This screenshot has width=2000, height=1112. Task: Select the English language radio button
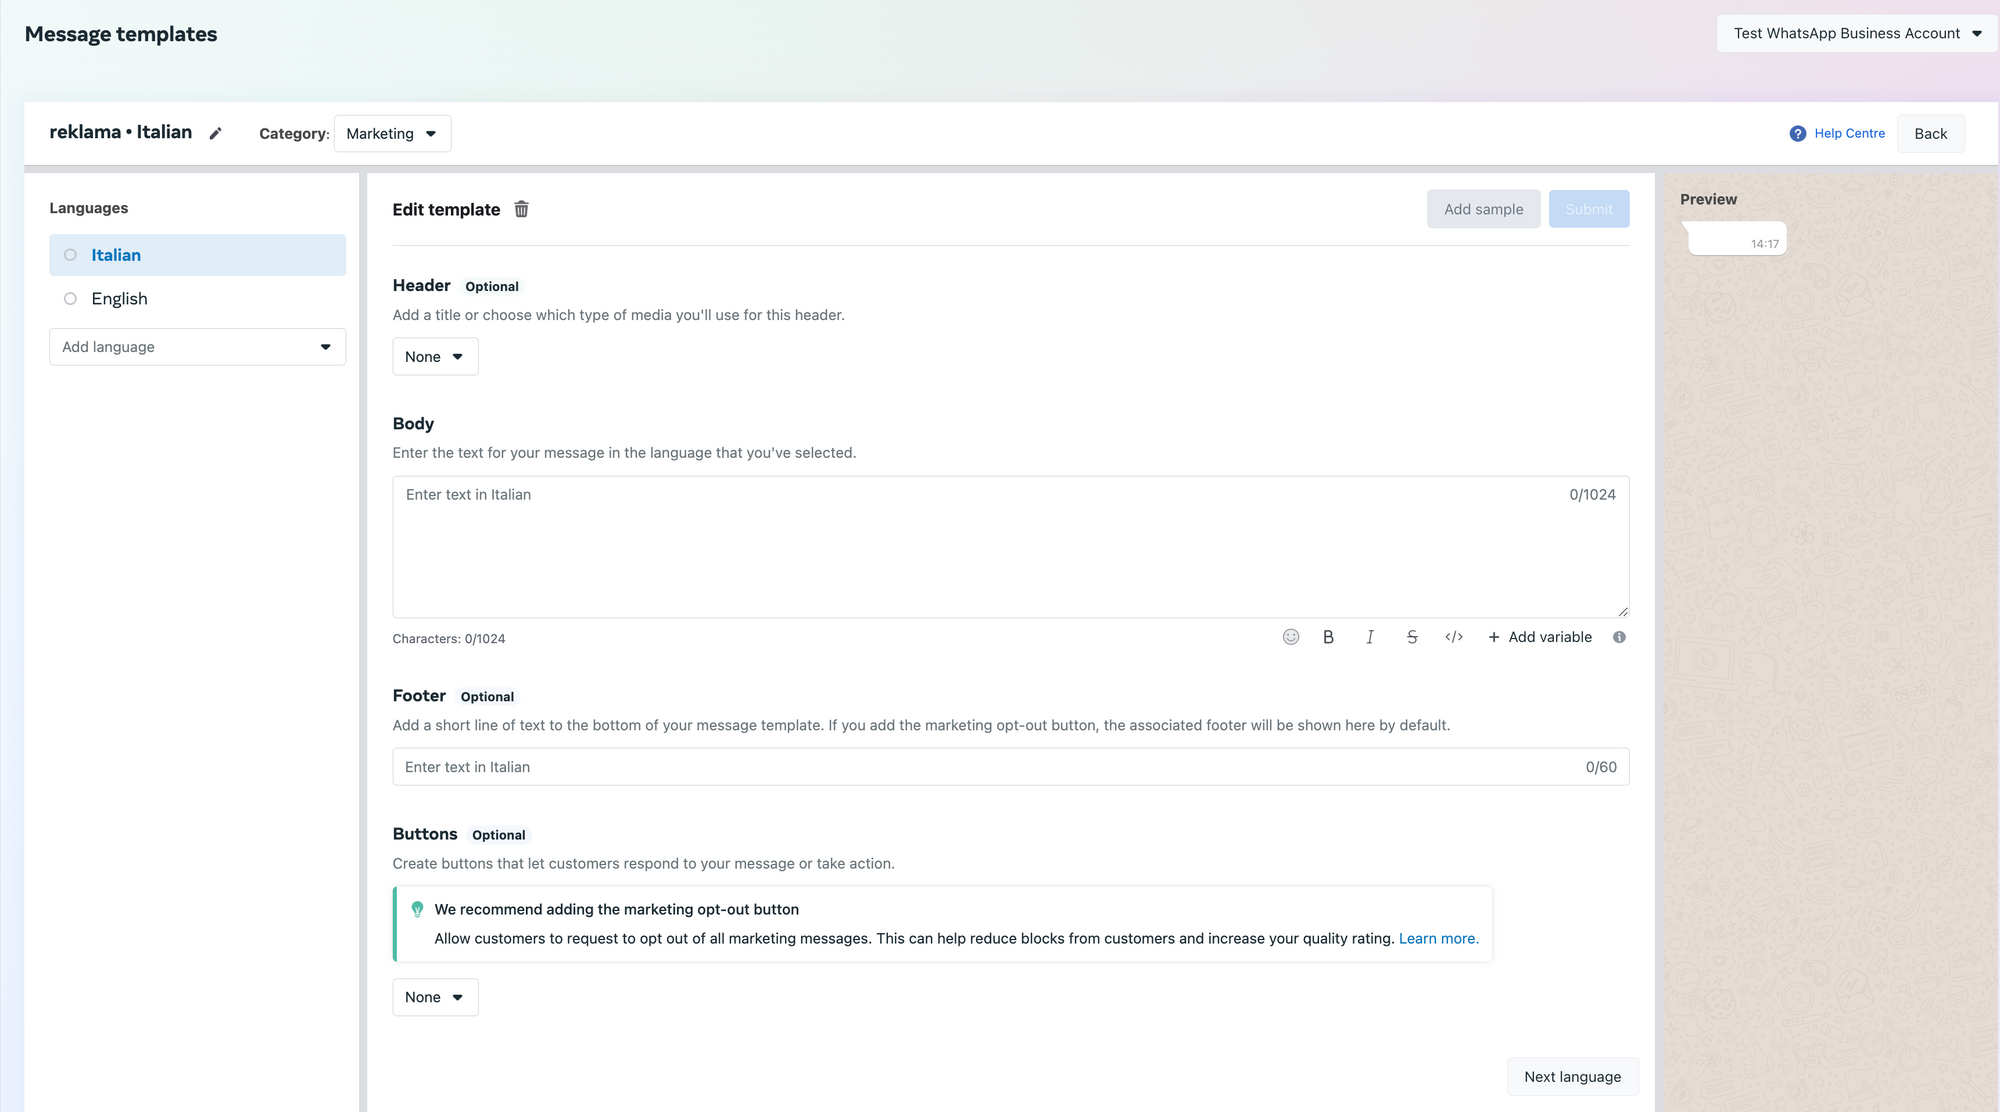click(70, 299)
